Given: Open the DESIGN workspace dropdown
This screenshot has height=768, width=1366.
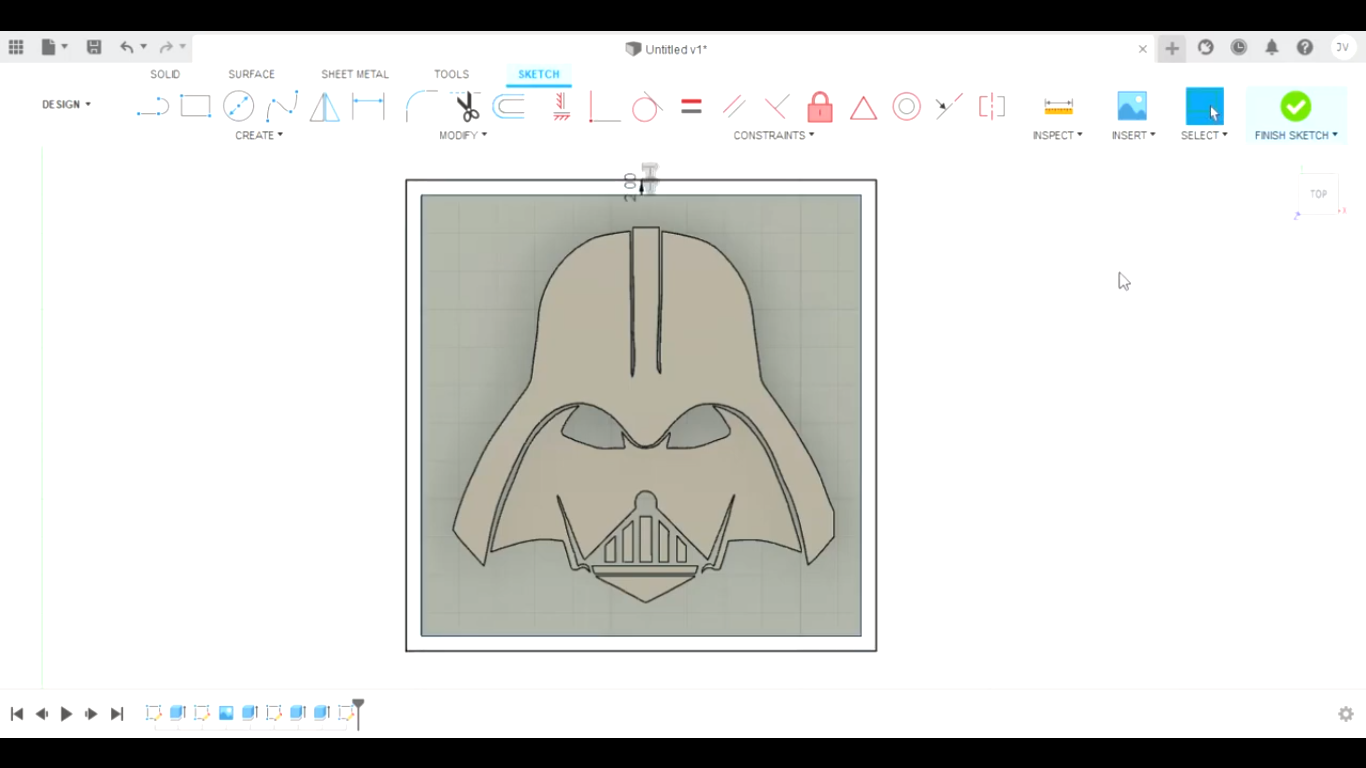Looking at the screenshot, I should (x=66, y=104).
